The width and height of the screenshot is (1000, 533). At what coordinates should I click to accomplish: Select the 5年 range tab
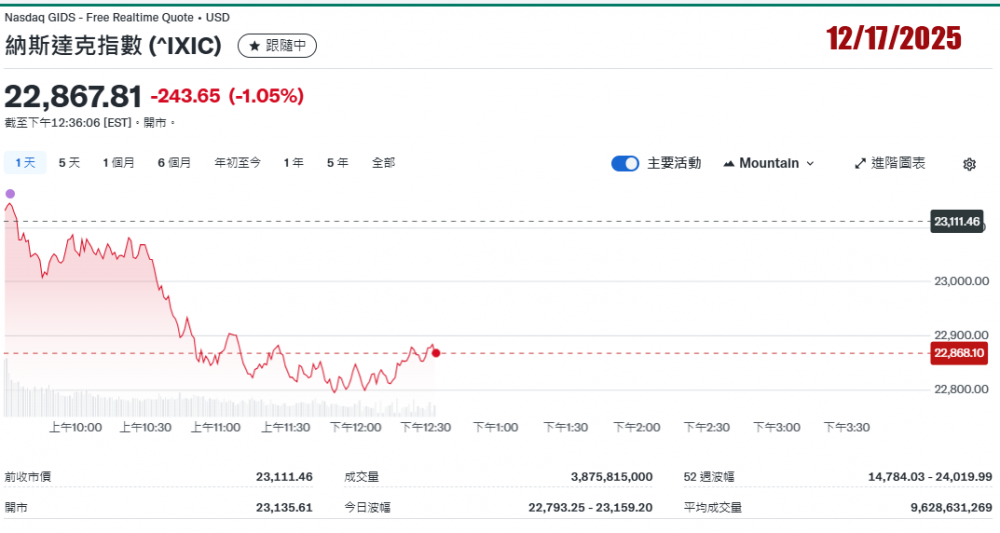[337, 162]
